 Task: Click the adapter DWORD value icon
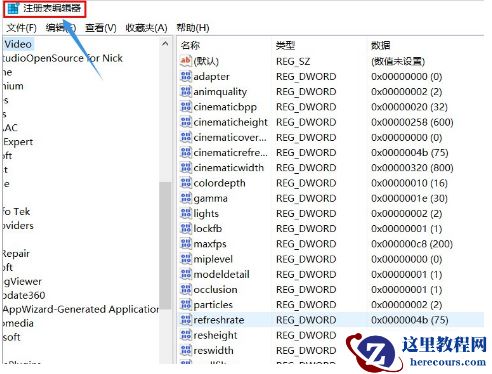[186, 76]
